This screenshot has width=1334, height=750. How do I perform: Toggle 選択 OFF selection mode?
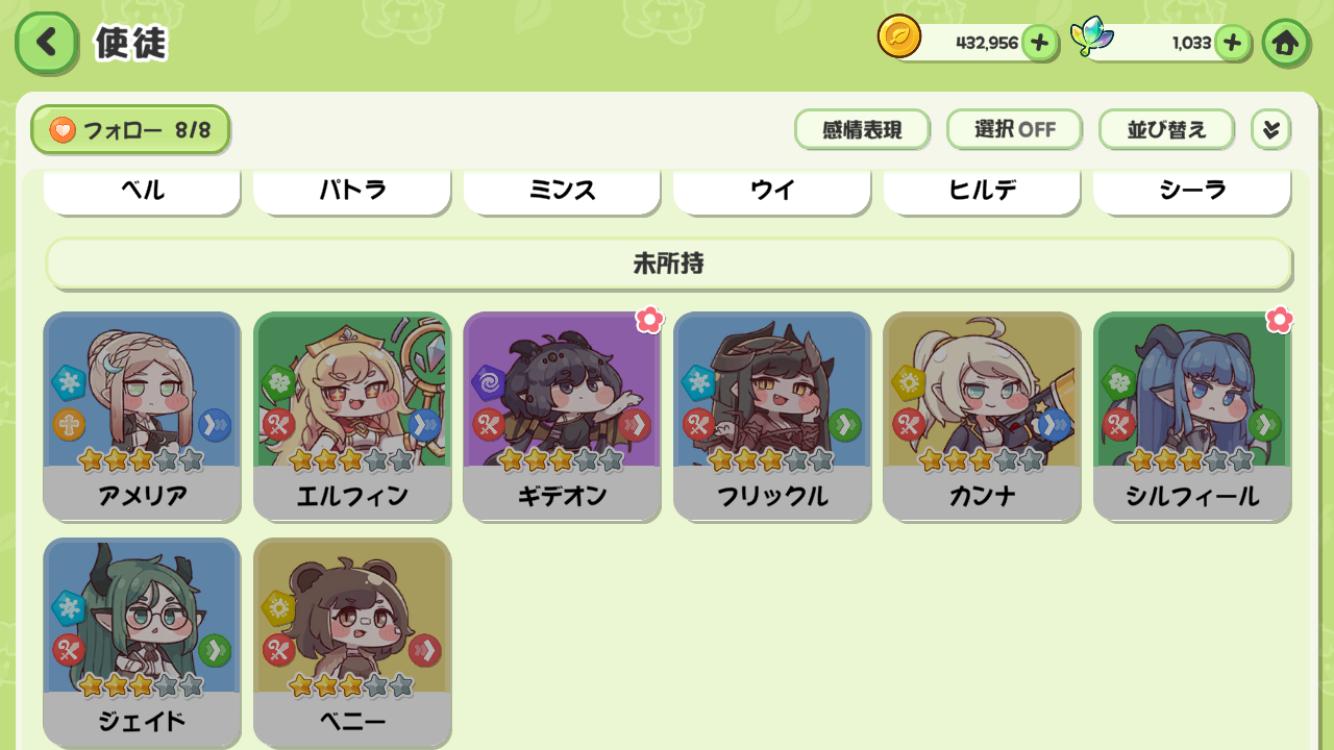coord(1014,130)
